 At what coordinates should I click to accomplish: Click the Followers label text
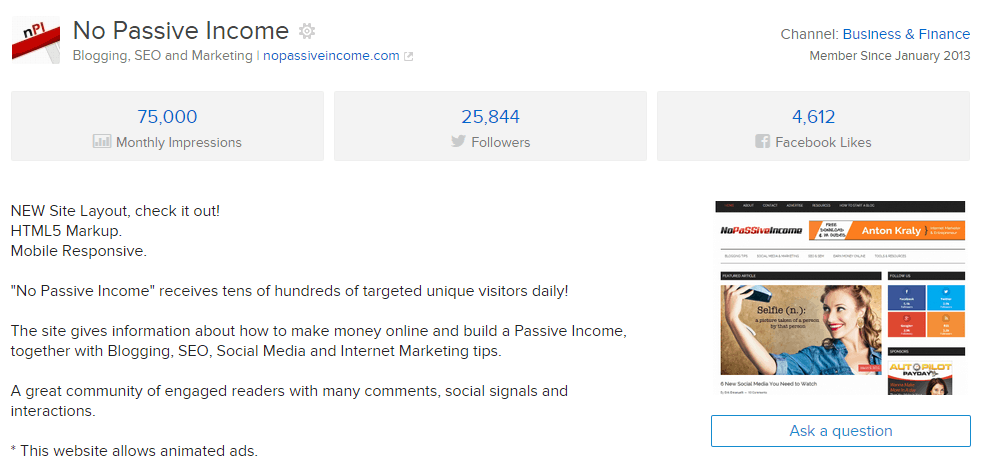(x=501, y=142)
